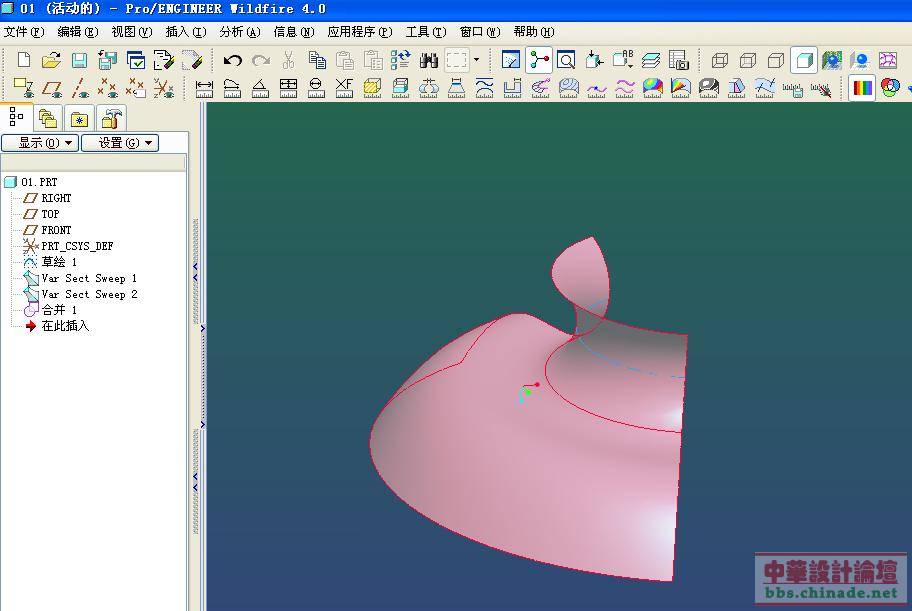Screen dimensions: 912x611
Task: Click the rainbow color stripes icon
Action: click(x=862, y=88)
